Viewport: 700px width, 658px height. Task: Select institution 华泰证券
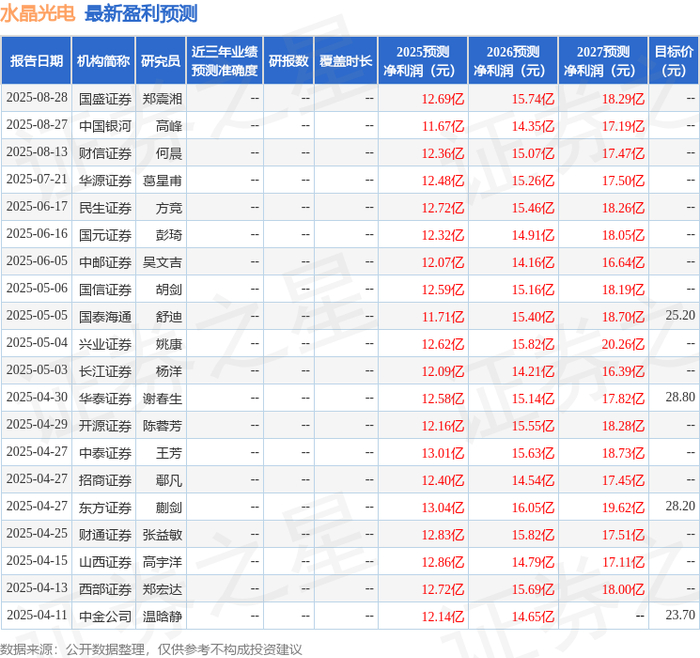coord(105,398)
